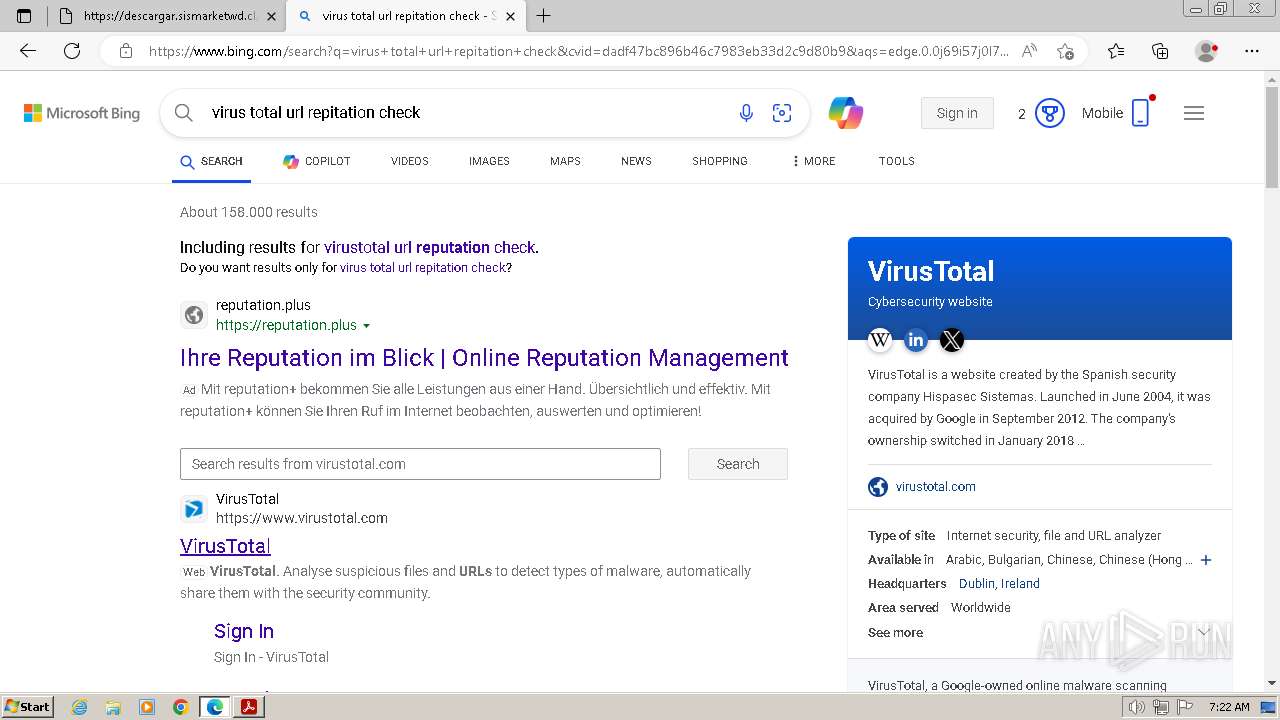Viewport: 1280px width, 720px height.
Task: Open Adobe Acrobat from taskbar
Action: pyautogui.click(x=249, y=707)
